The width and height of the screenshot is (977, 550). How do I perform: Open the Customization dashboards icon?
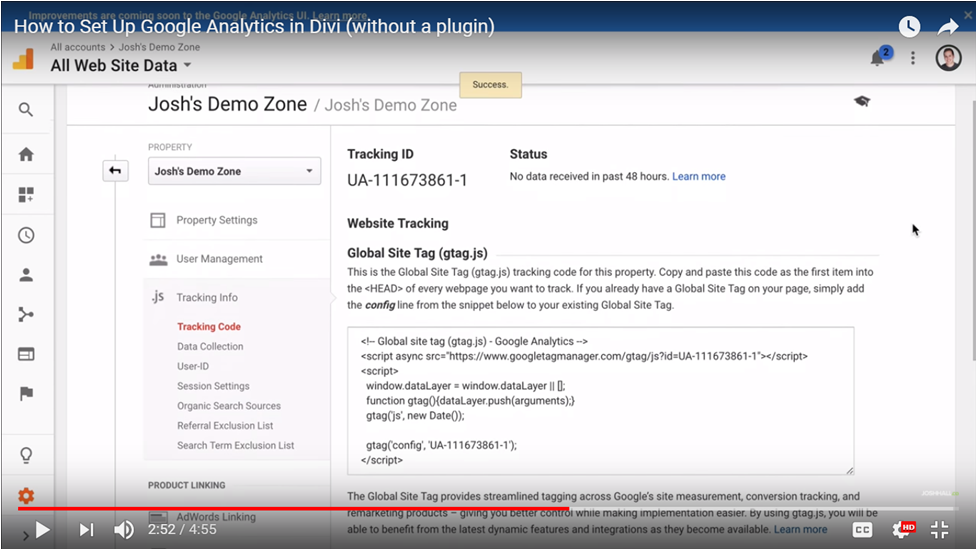[x=26, y=195]
